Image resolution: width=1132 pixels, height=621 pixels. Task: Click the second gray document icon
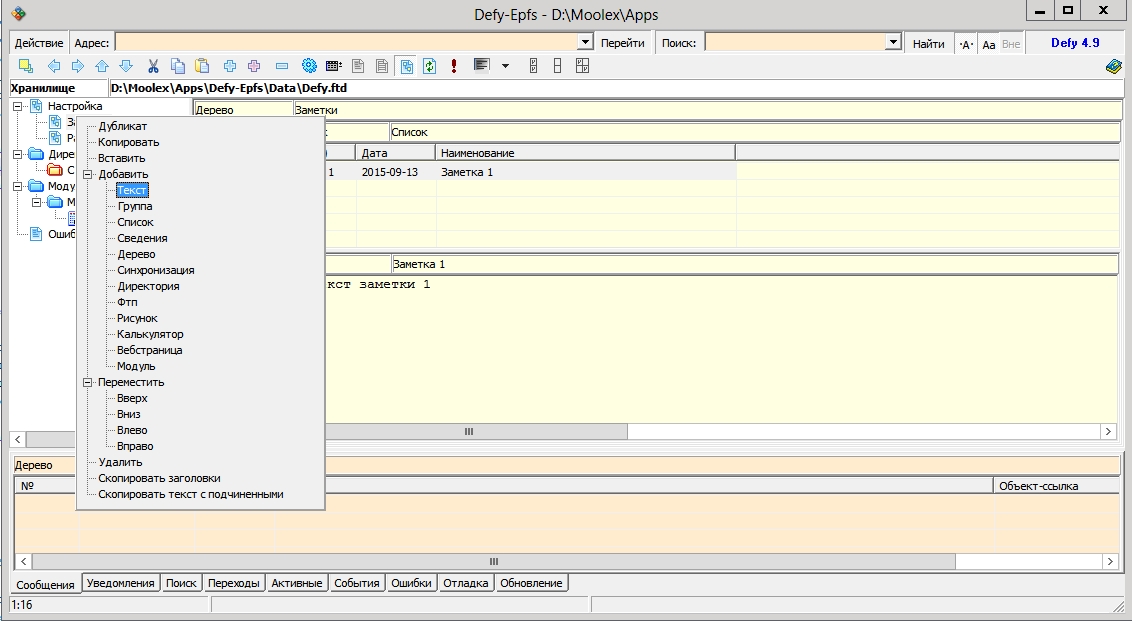(382, 66)
